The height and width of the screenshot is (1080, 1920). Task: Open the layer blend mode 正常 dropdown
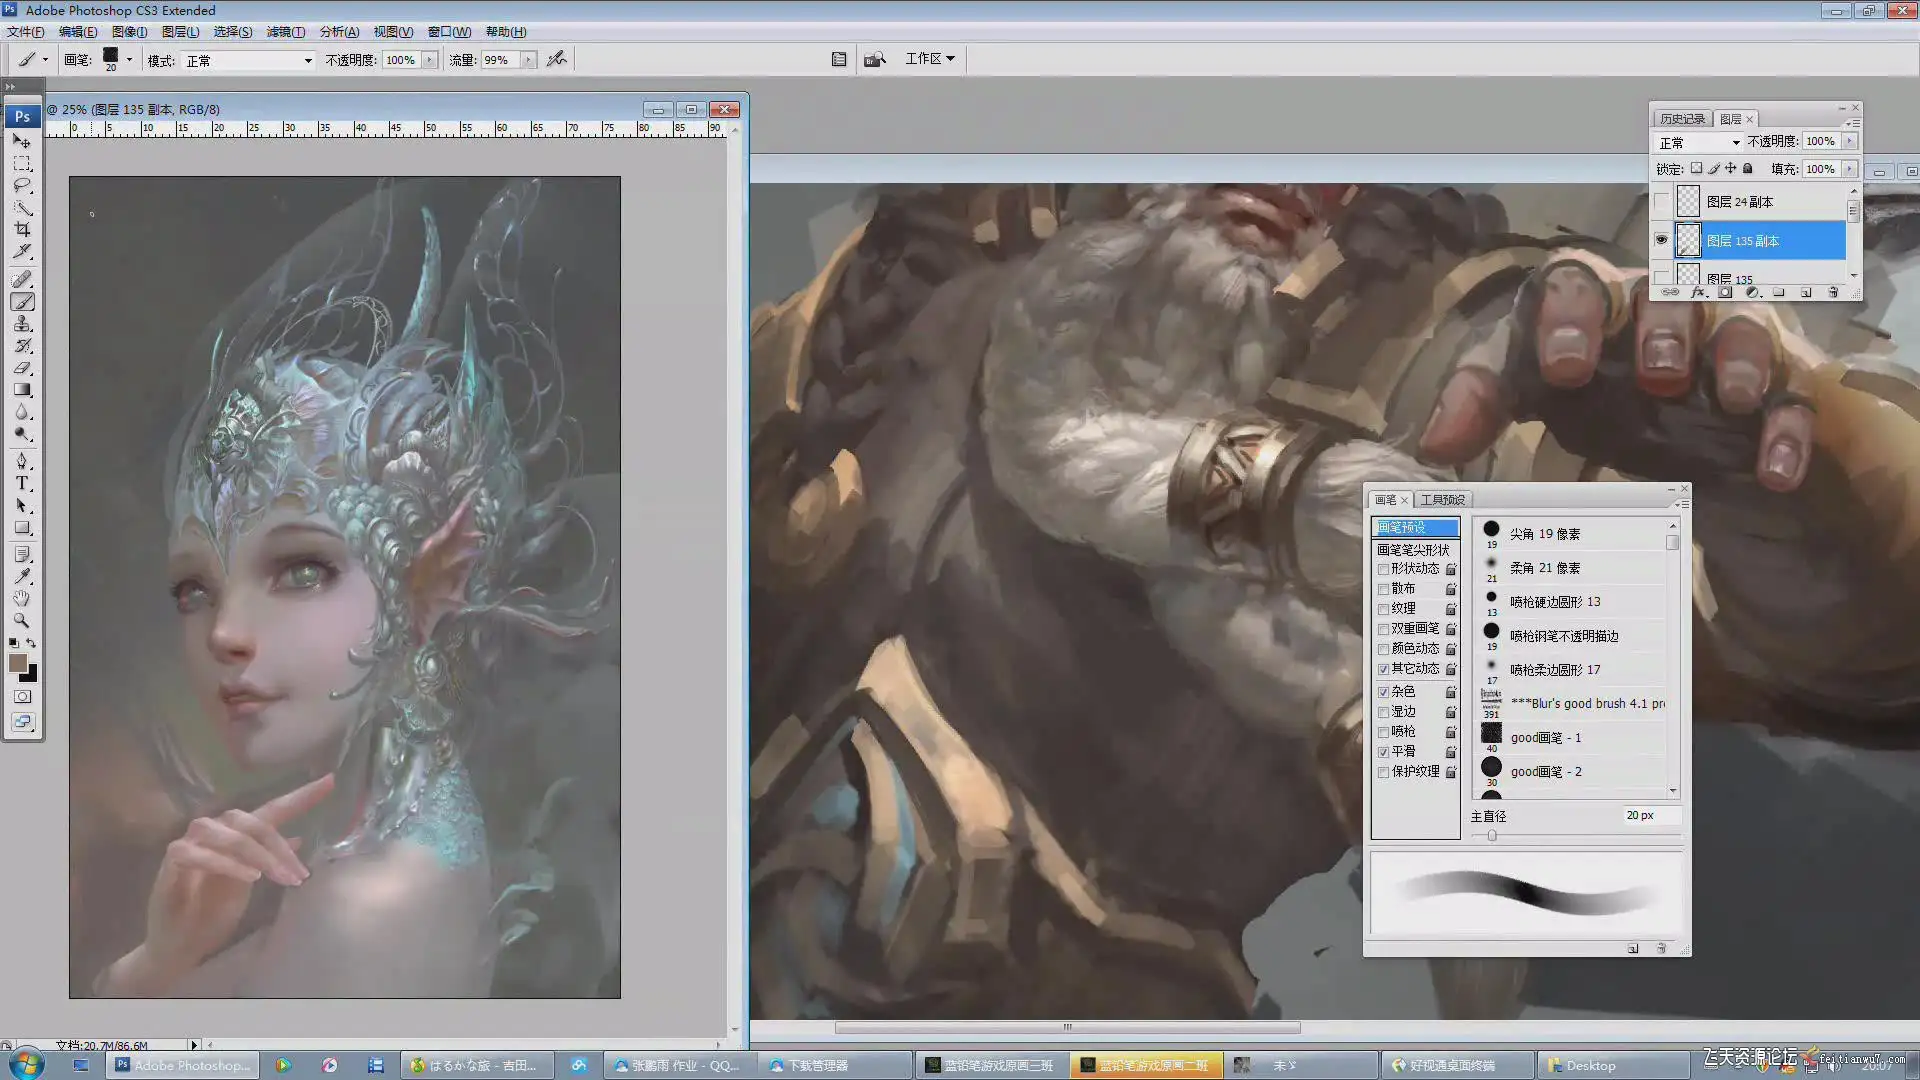click(x=1699, y=142)
